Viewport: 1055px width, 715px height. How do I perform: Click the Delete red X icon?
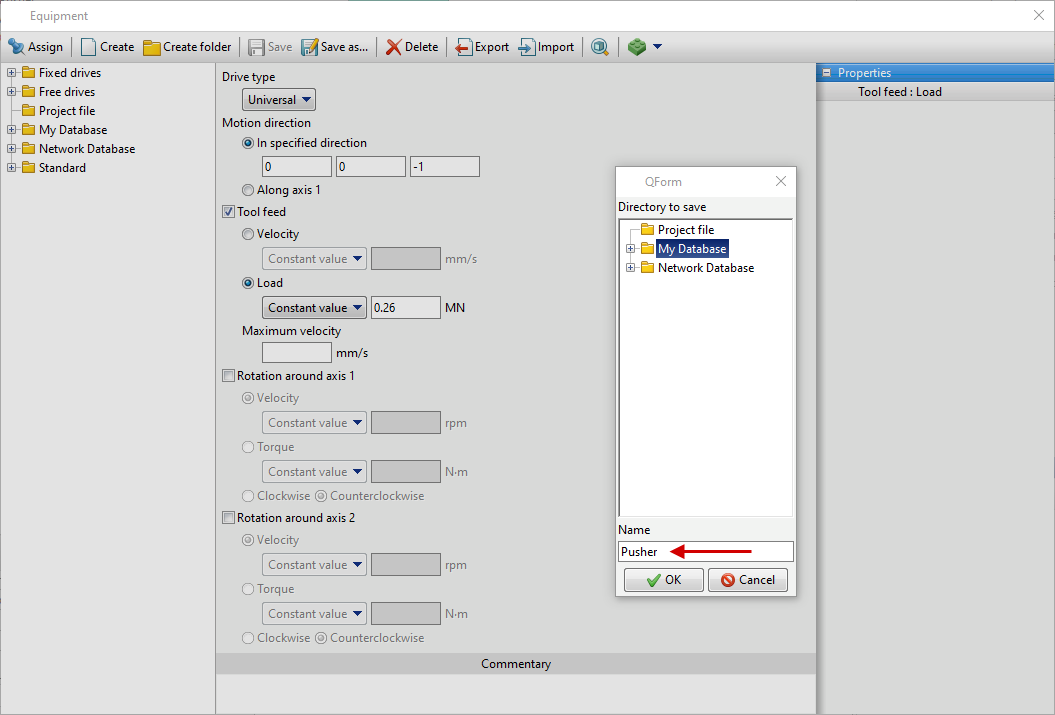pyautogui.click(x=394, y=47)
